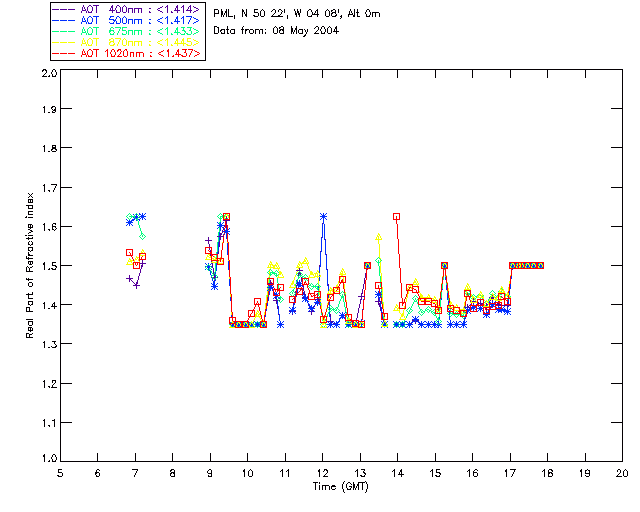Click the x-axis hour label 20
This screenshot has width=640, height=512.
click(622, 473)
